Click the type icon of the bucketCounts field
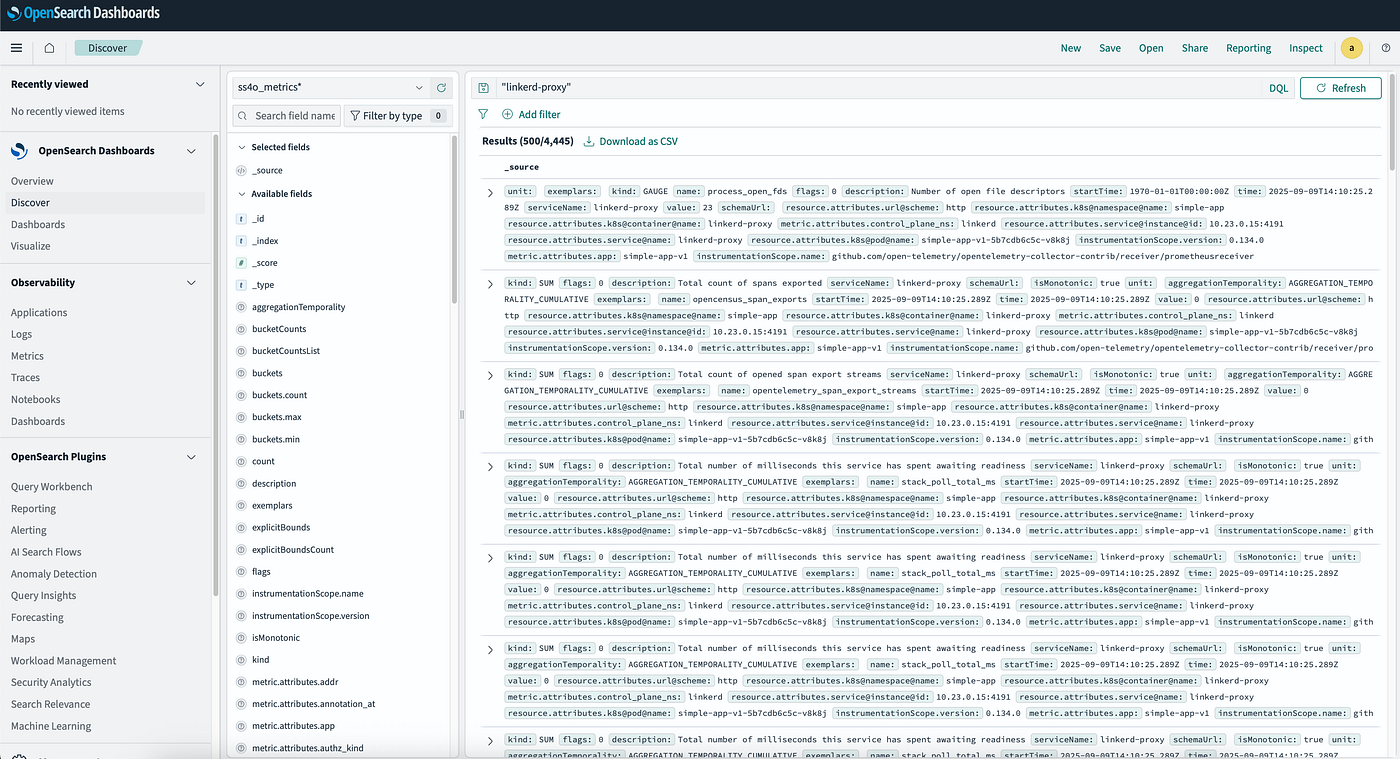The image size is (1400, 759). point(241,329)
